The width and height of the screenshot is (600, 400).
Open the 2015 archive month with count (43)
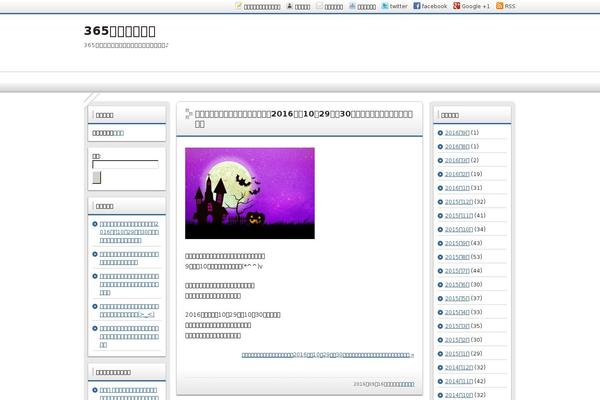click(457, 243)
